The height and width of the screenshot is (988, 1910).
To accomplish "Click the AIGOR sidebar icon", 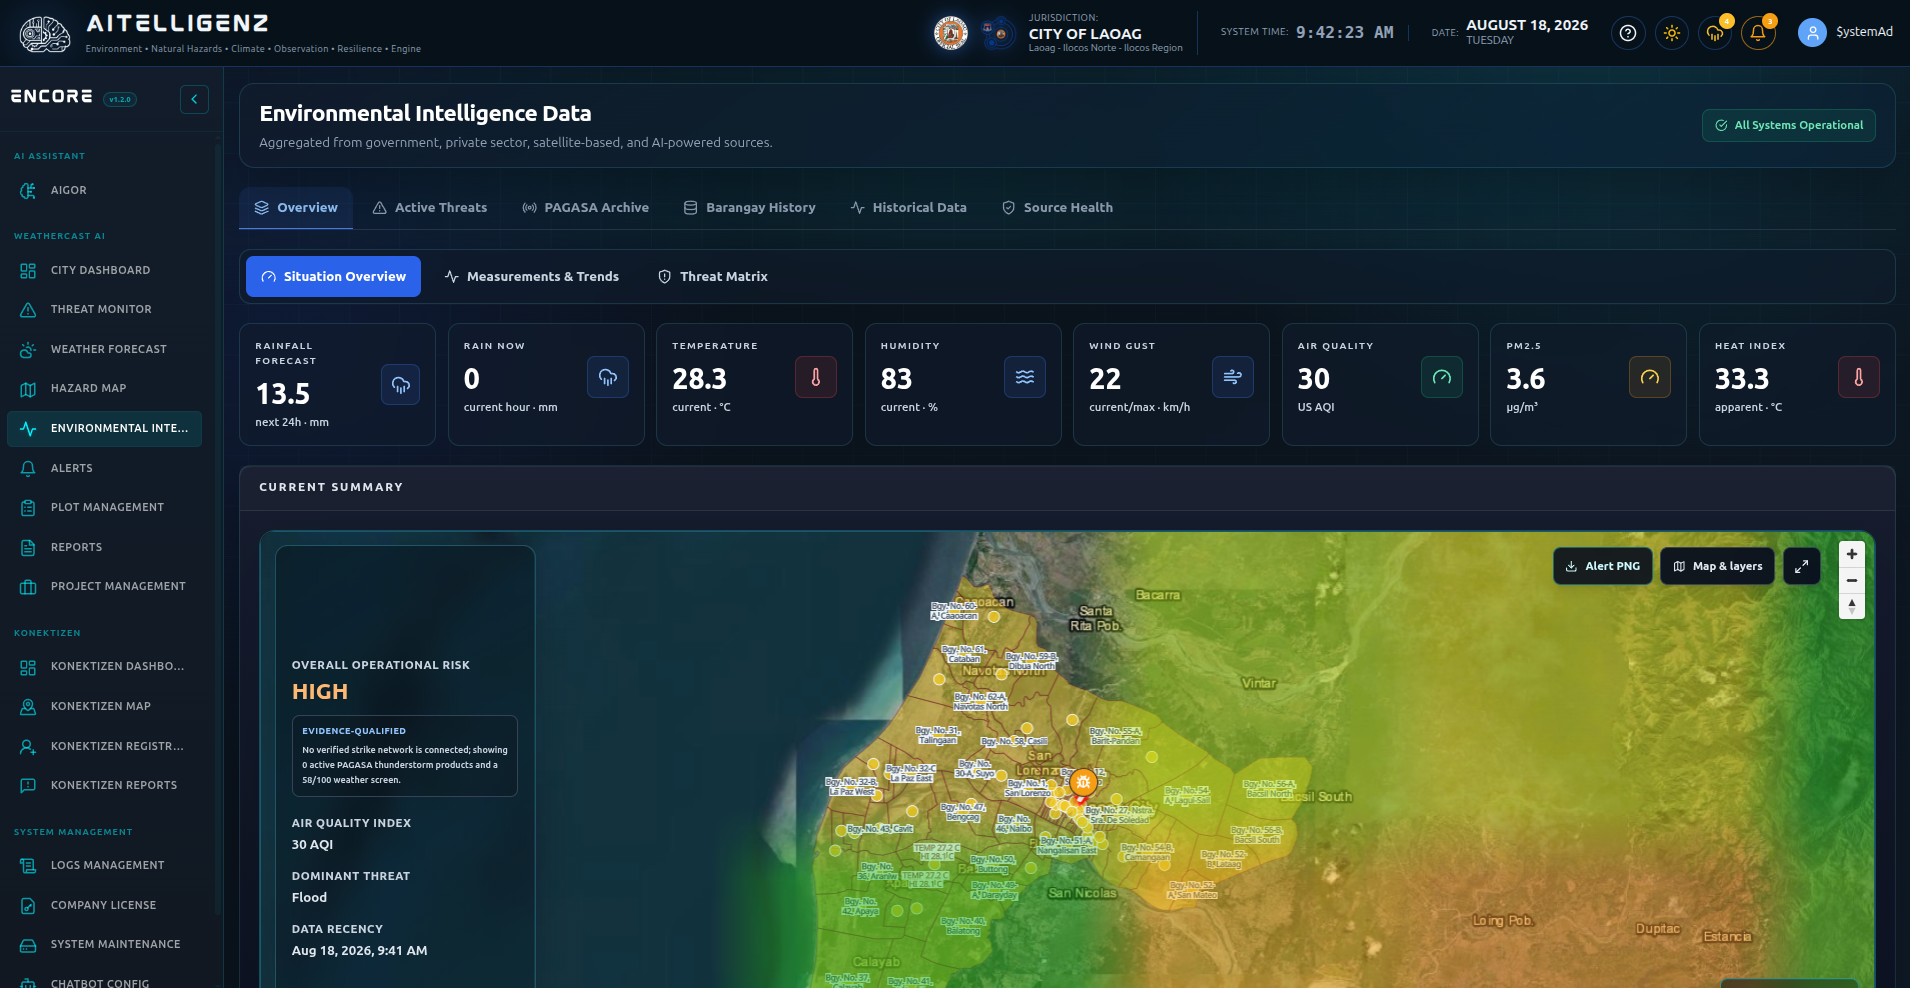I will (28, 191).
